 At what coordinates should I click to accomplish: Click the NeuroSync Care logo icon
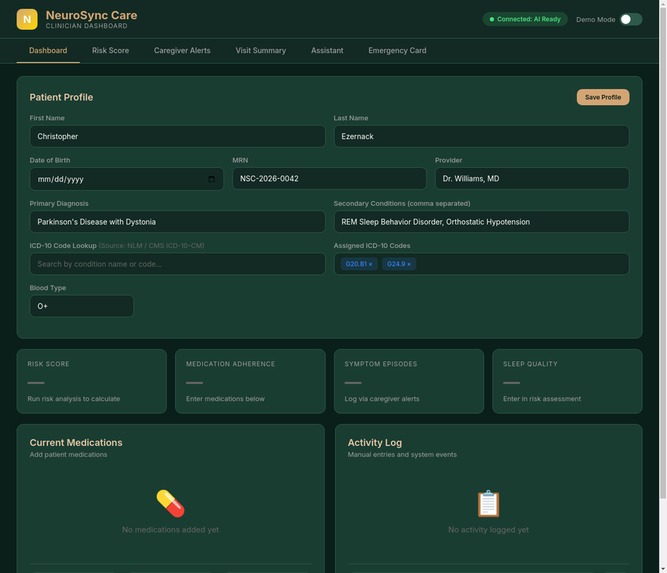pos(27,20)
